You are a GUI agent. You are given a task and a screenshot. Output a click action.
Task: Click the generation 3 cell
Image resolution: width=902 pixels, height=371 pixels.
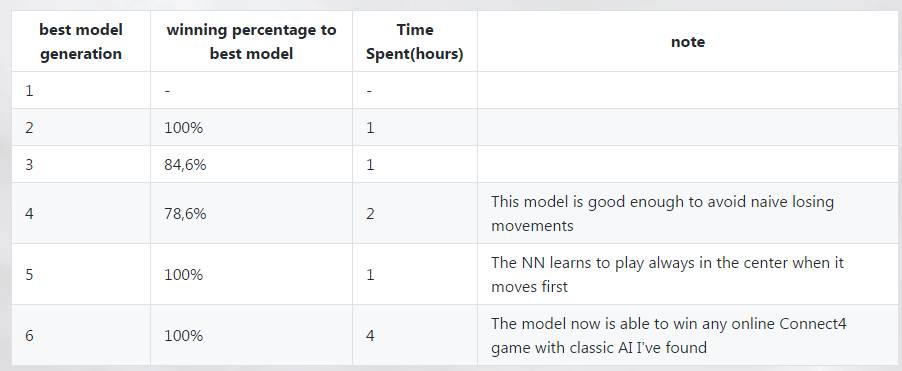[x=81, y=165]
